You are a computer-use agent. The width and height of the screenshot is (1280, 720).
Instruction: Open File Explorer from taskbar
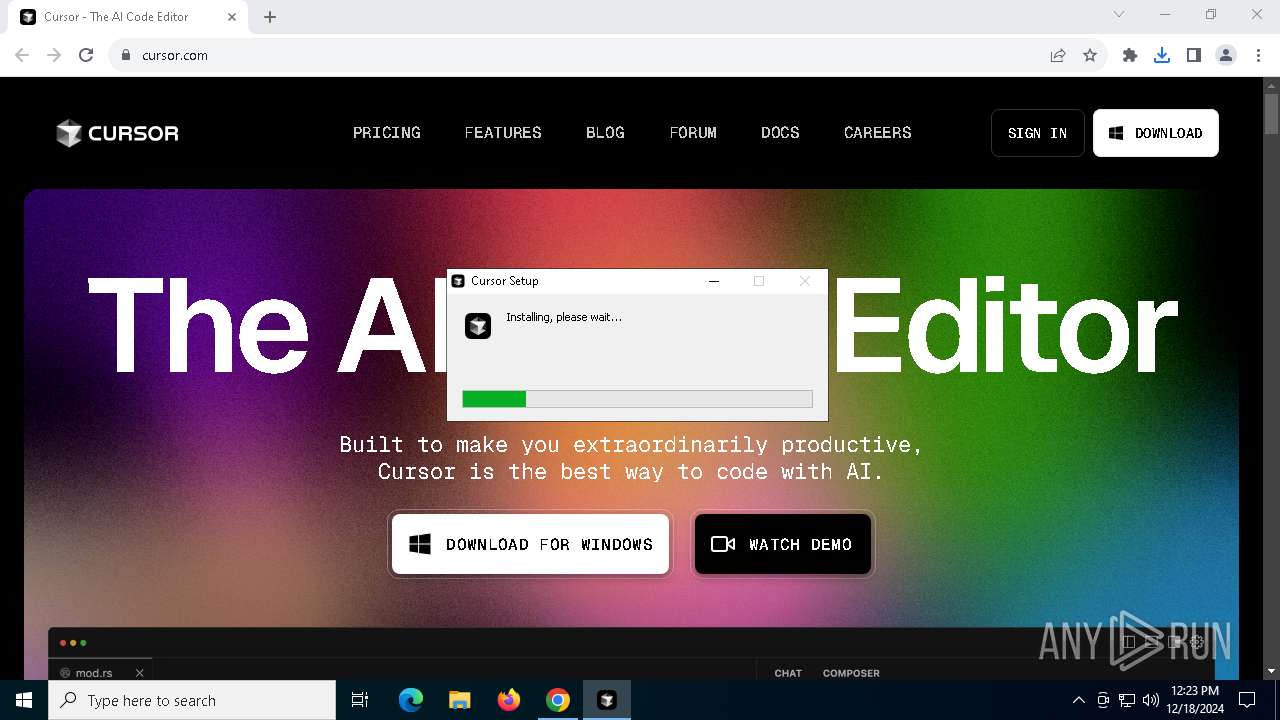pos(460,700)
